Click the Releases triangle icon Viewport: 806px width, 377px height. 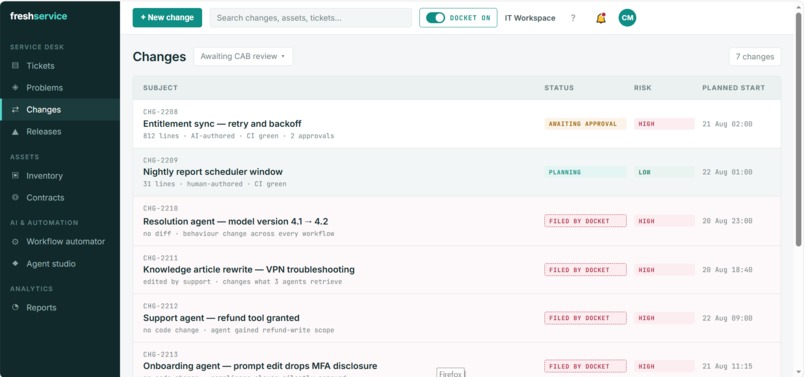pos(15,132)
